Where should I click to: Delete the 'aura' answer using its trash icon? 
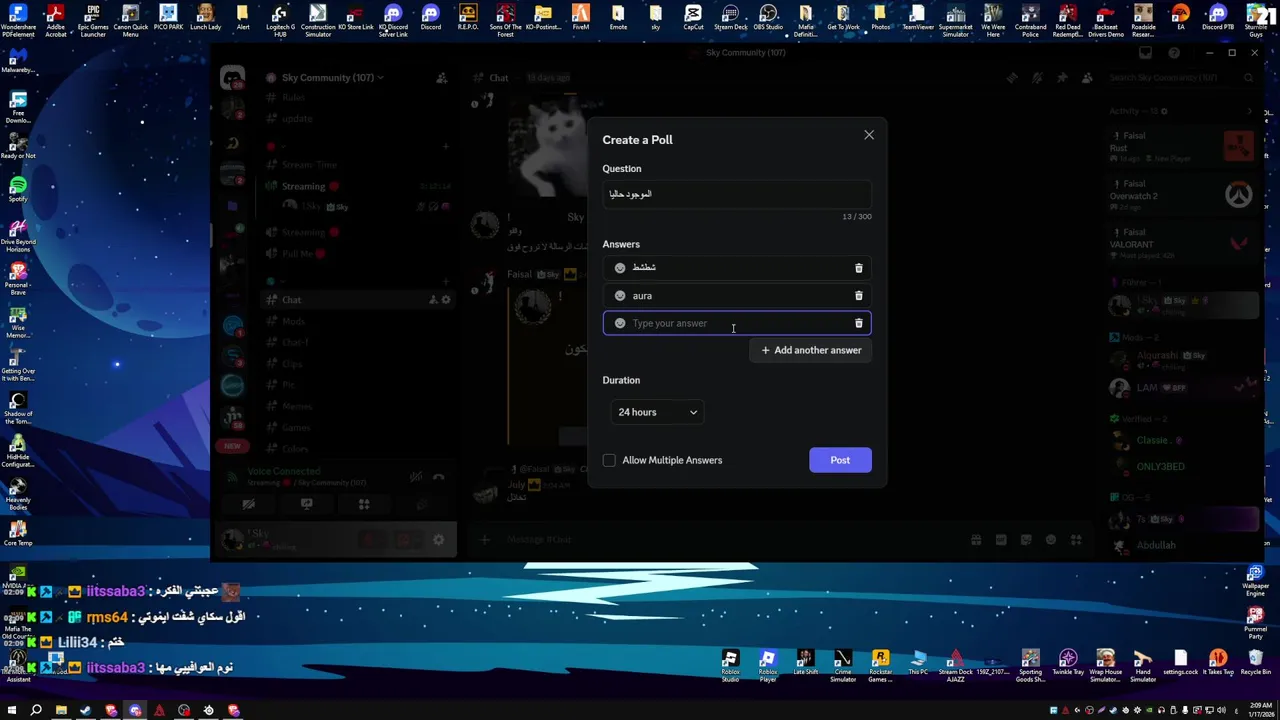tap(858, 296)
